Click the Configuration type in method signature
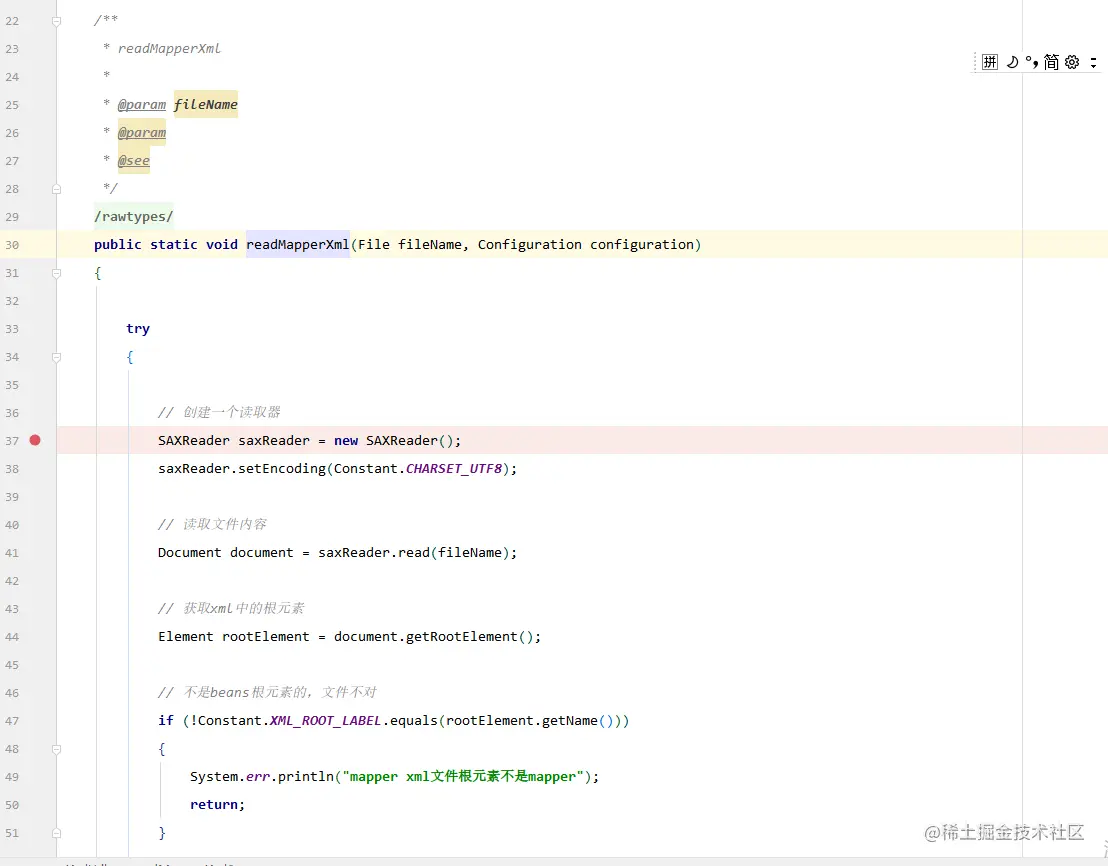Image resolution: width=1108 pixels, height=866 pixels. (529, 244)
